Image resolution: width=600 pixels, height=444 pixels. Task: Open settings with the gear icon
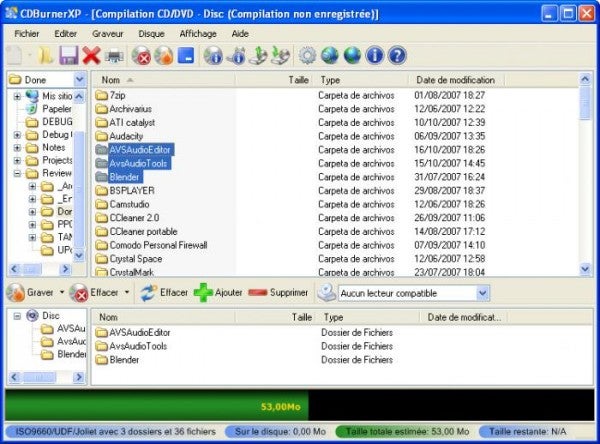click(x=307, y=56)
